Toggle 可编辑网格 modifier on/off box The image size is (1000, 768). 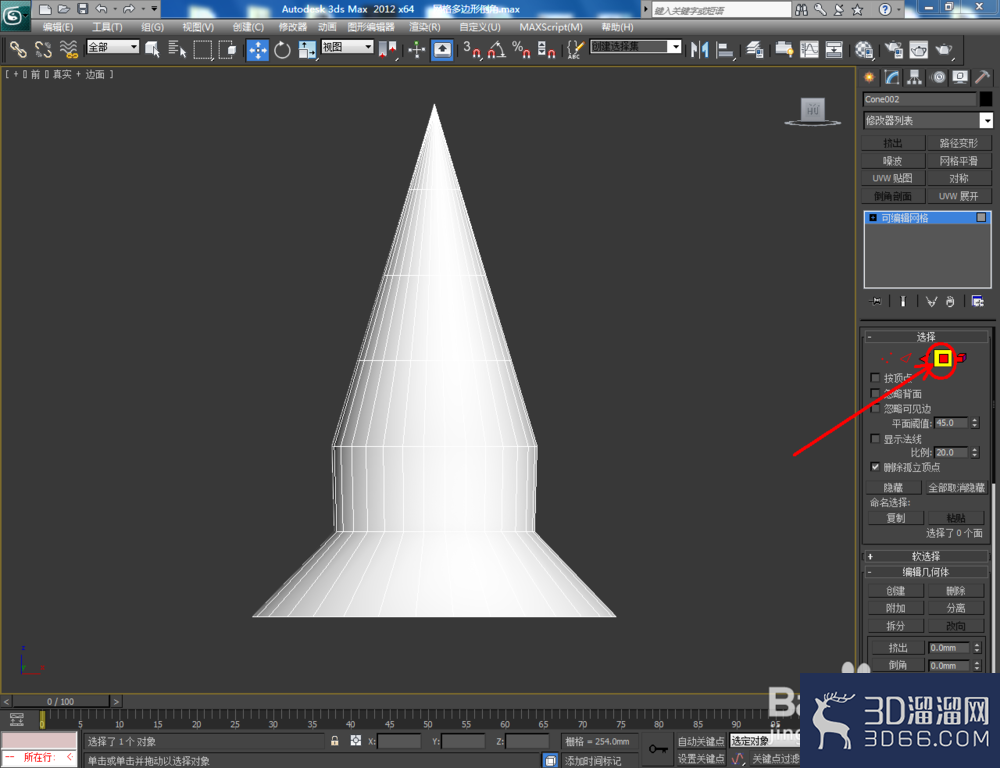point(981,218)
